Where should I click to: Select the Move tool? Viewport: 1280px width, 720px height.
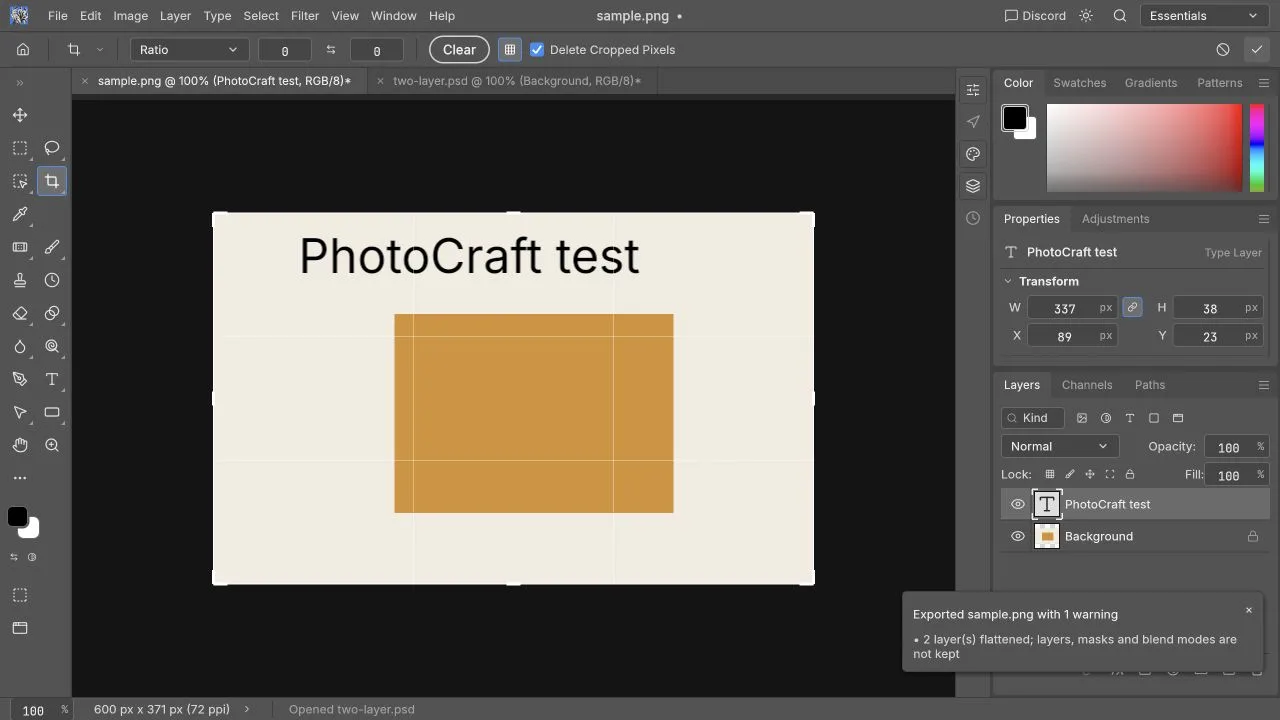[20, 115]
